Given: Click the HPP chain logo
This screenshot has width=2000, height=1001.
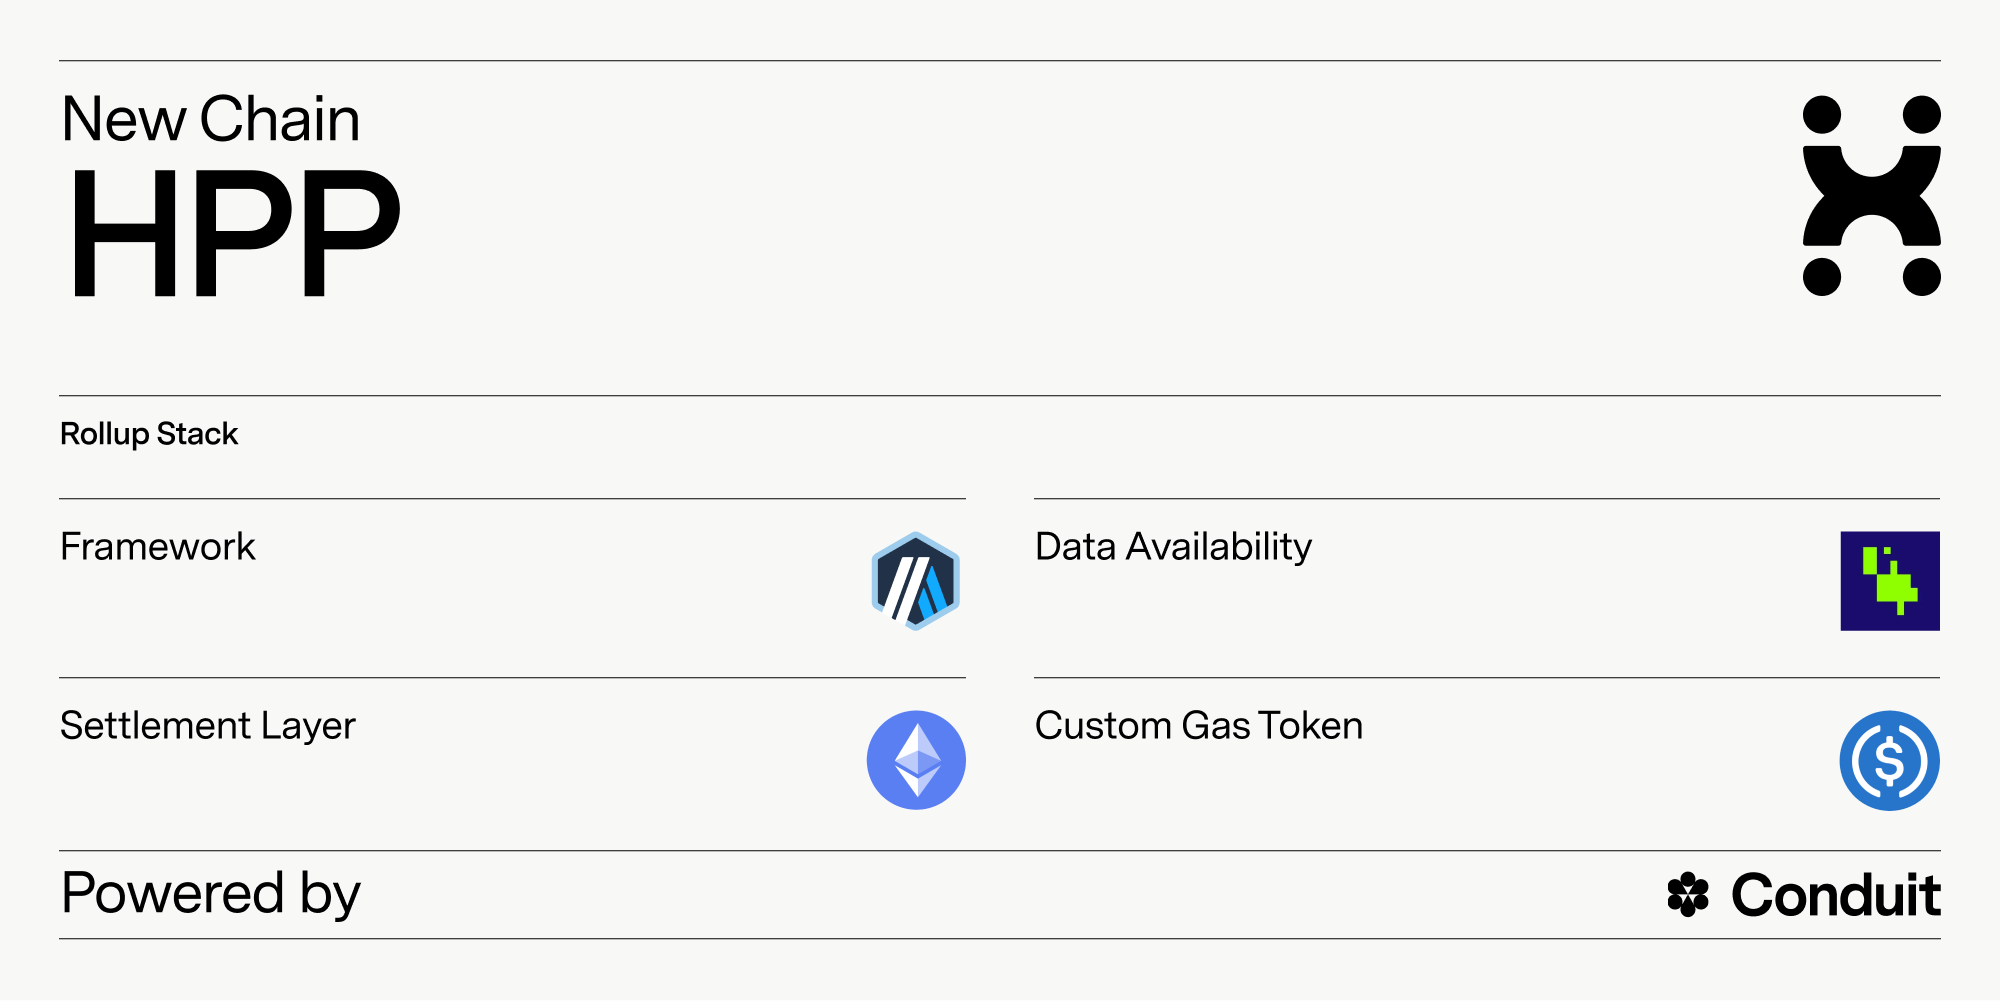Looking at the screenshot, I should (x=1871, y=196).
